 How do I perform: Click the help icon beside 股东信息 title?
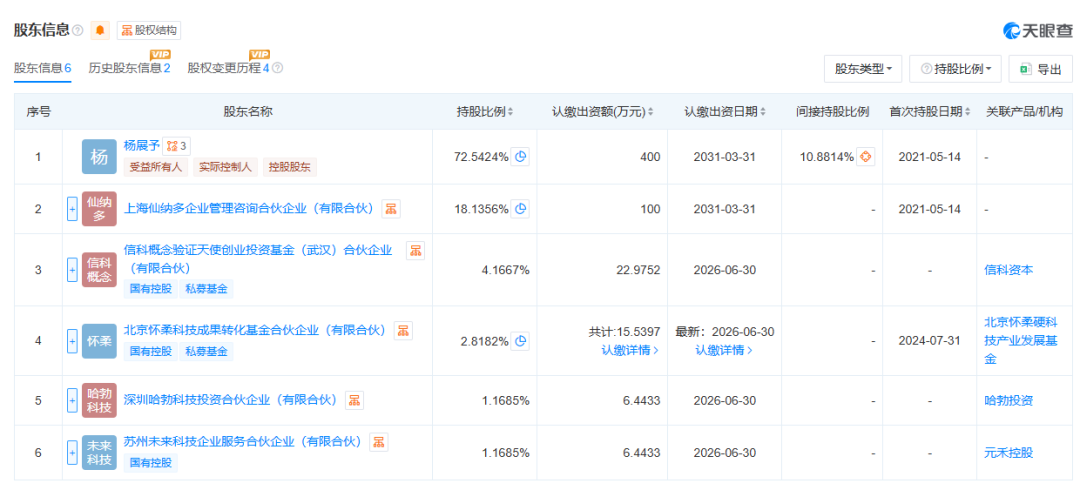78,30
